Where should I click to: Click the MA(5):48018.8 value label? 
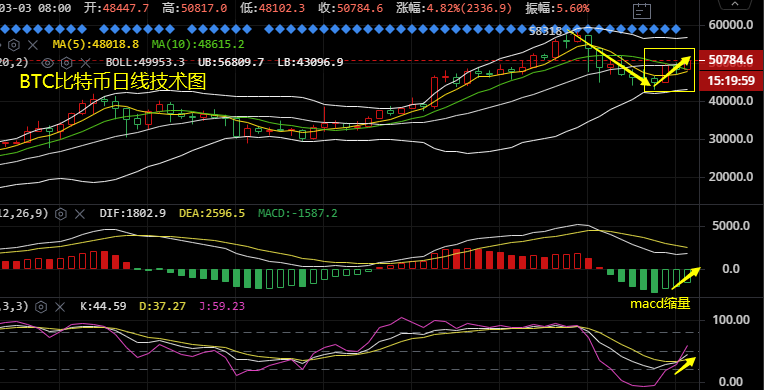point(96,44)
